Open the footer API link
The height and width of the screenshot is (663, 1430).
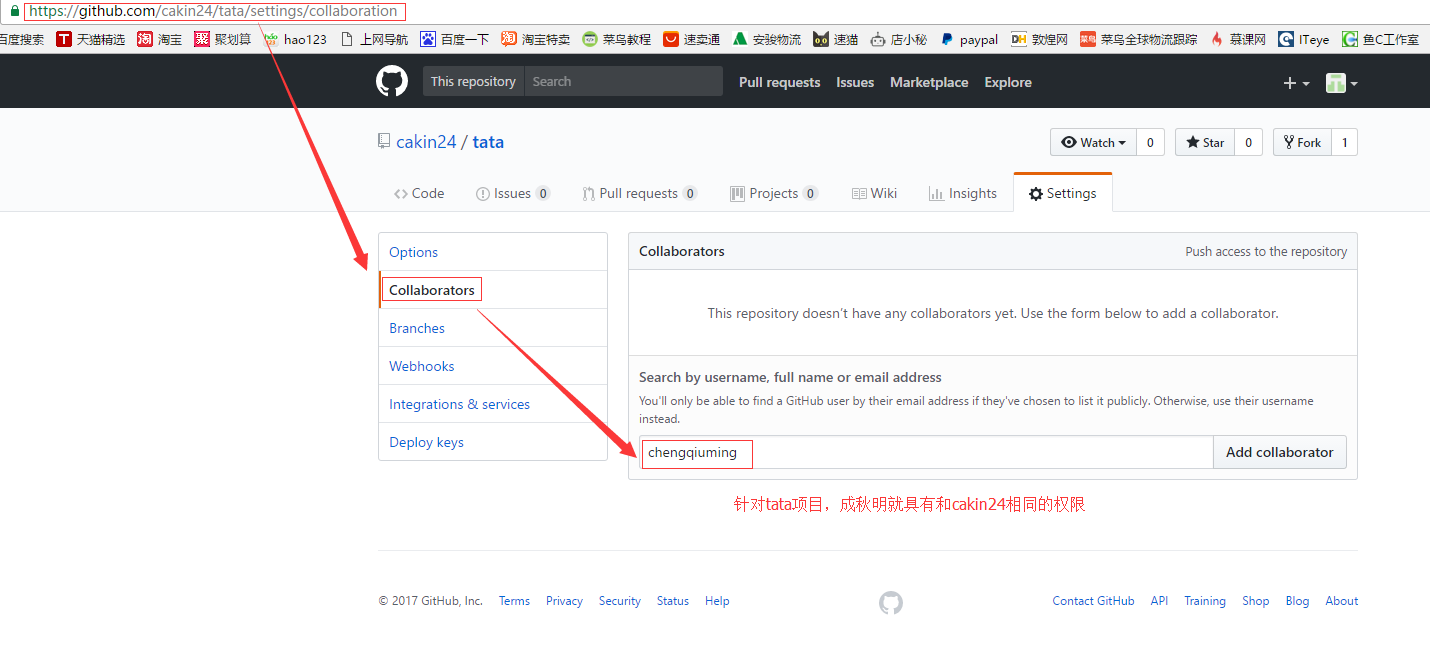(x=1159, y=601)
